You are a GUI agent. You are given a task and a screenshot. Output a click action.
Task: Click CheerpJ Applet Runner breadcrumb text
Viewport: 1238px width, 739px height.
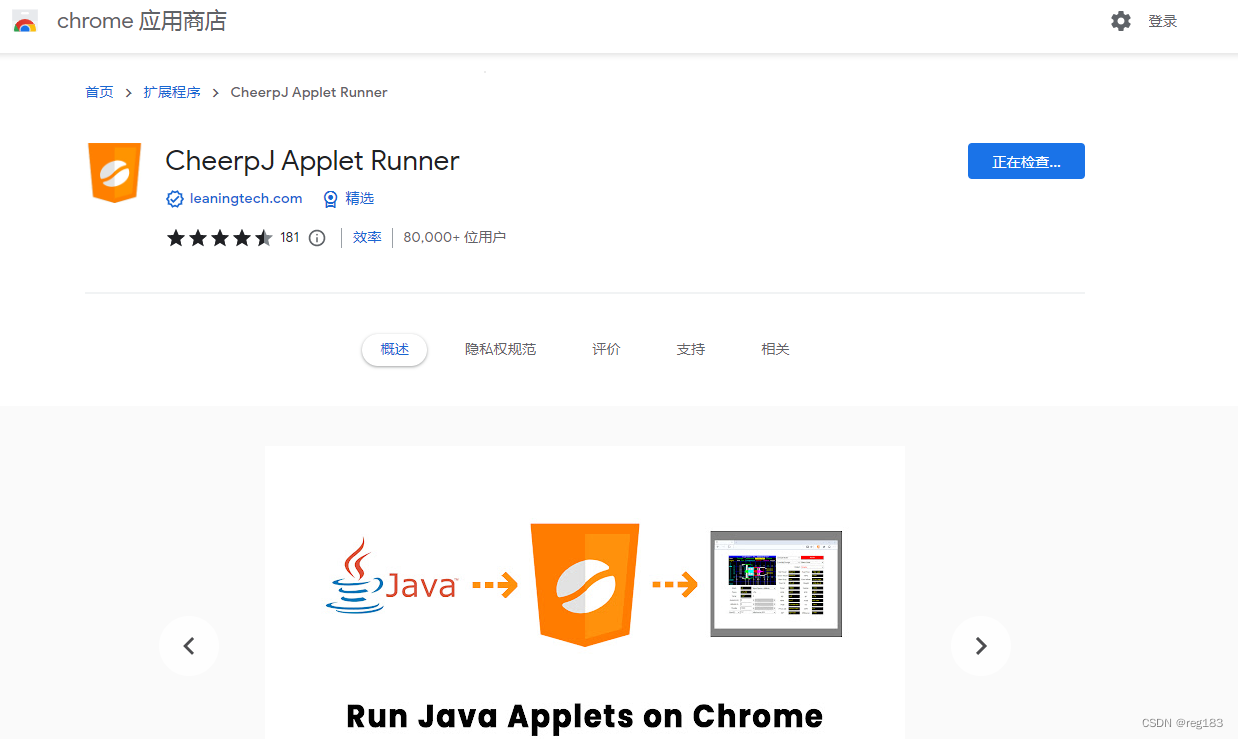(x=309, y=92)
